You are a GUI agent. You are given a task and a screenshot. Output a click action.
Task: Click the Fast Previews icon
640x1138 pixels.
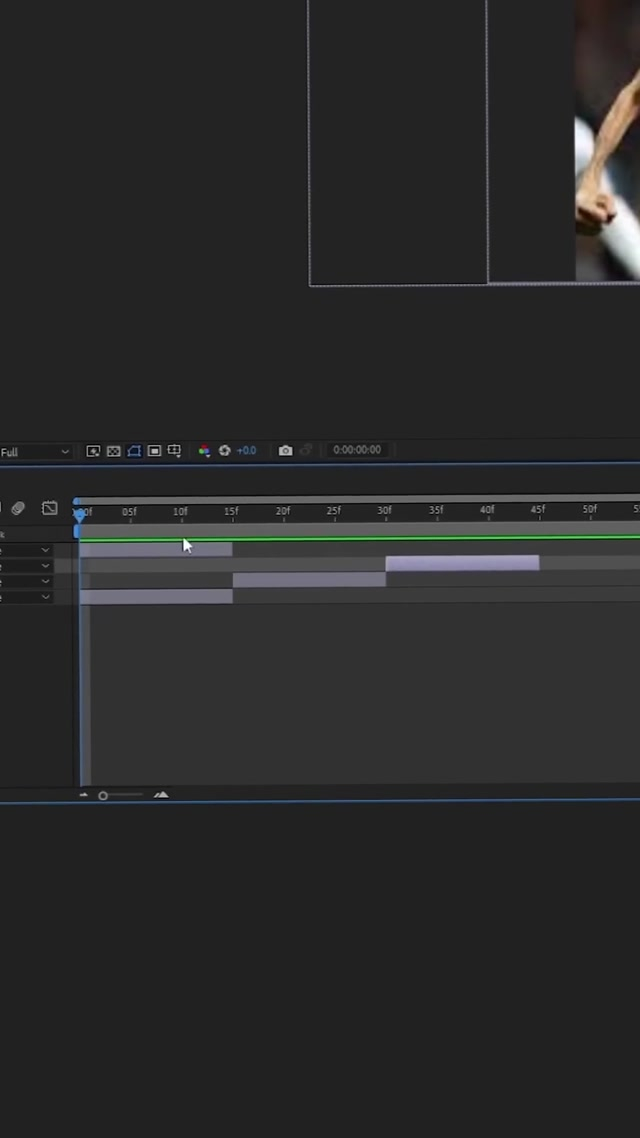(93, 451)
